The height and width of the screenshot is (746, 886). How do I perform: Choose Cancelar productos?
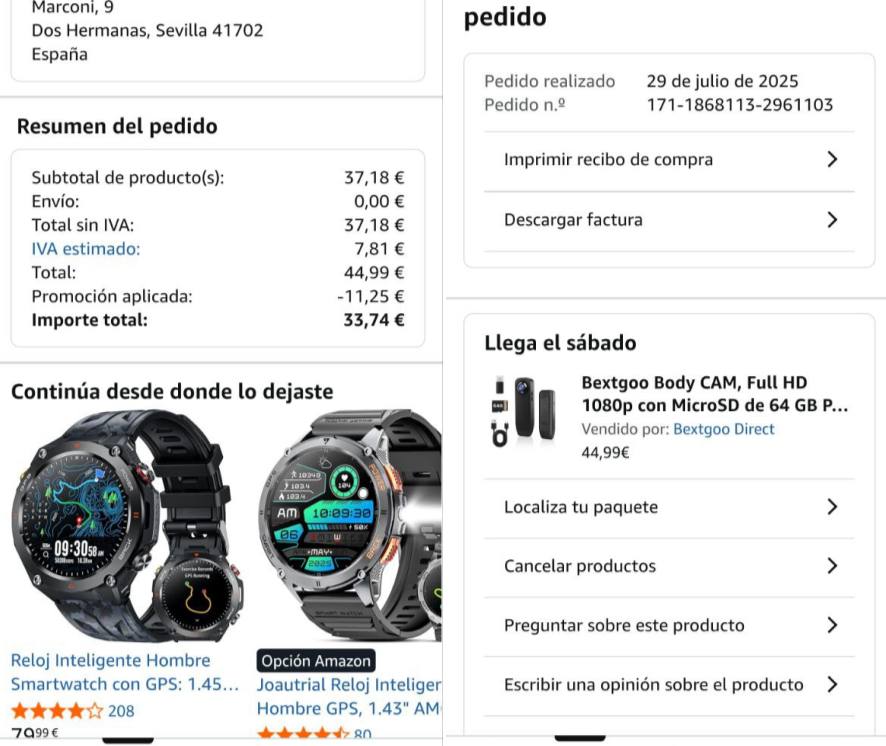669,566
